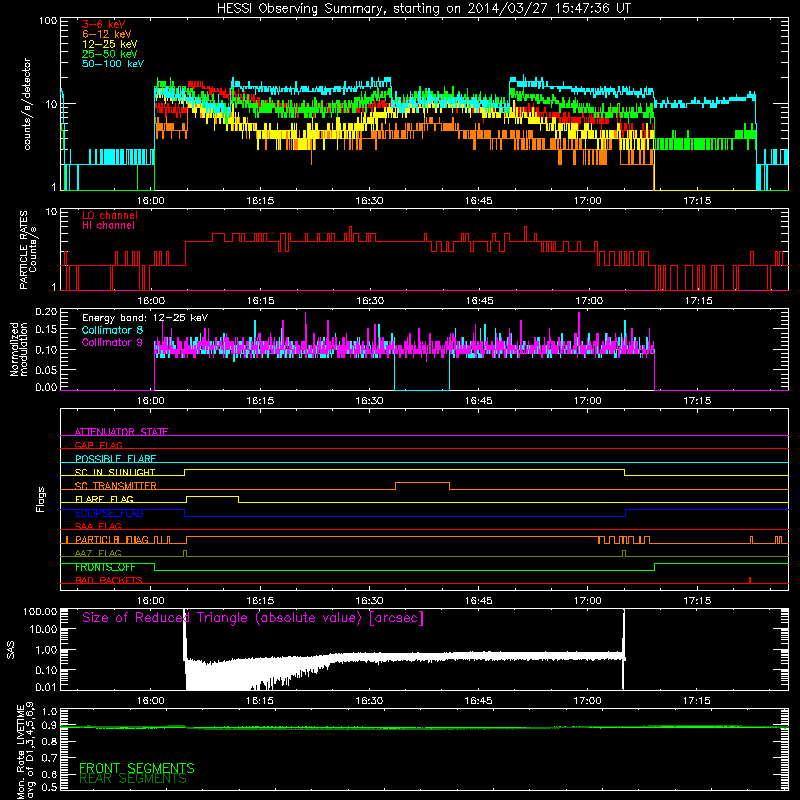Select the FRONTS_OFF flag label
Screen dimensions: 800x800
pyautogui.click(x=105, y=567)
